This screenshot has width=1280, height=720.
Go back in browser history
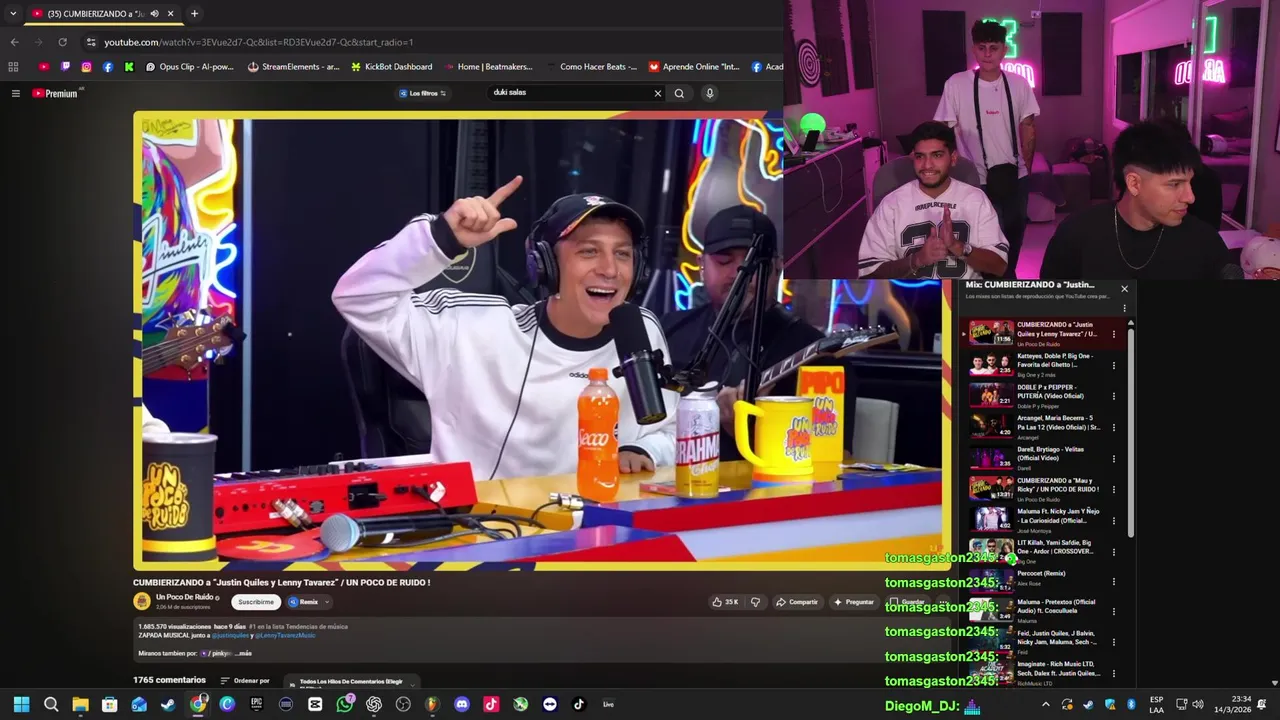tap(14, 42)
